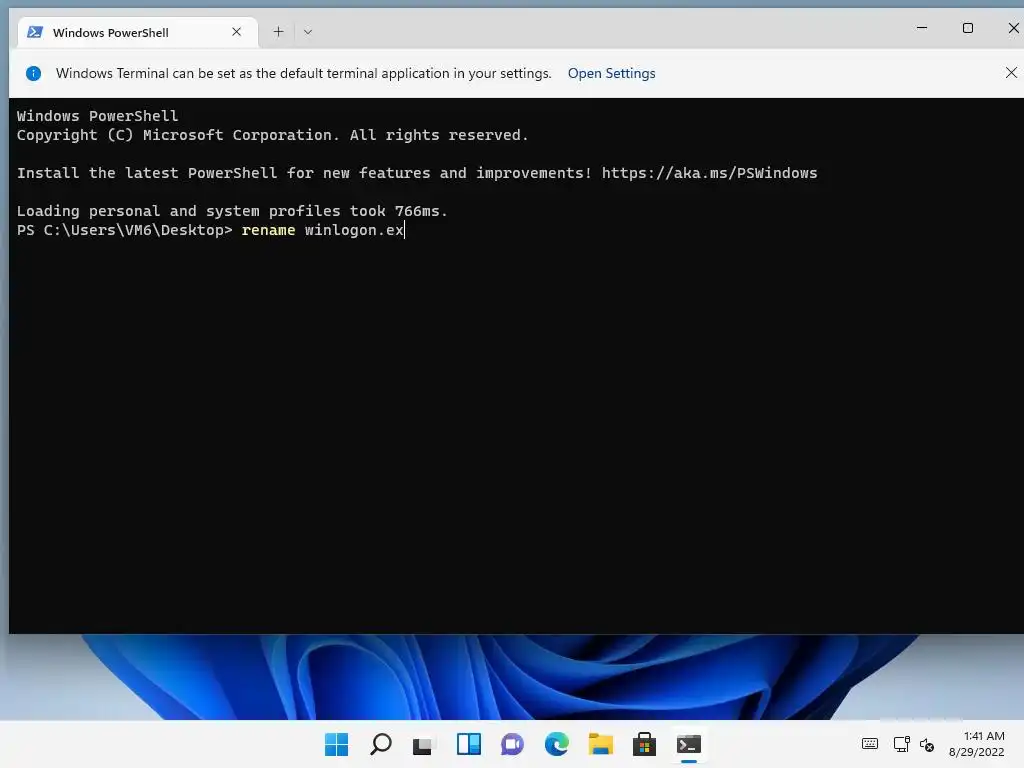
Task: Click the blue info icon in the notification bar
Action: (x=33, y=73)
